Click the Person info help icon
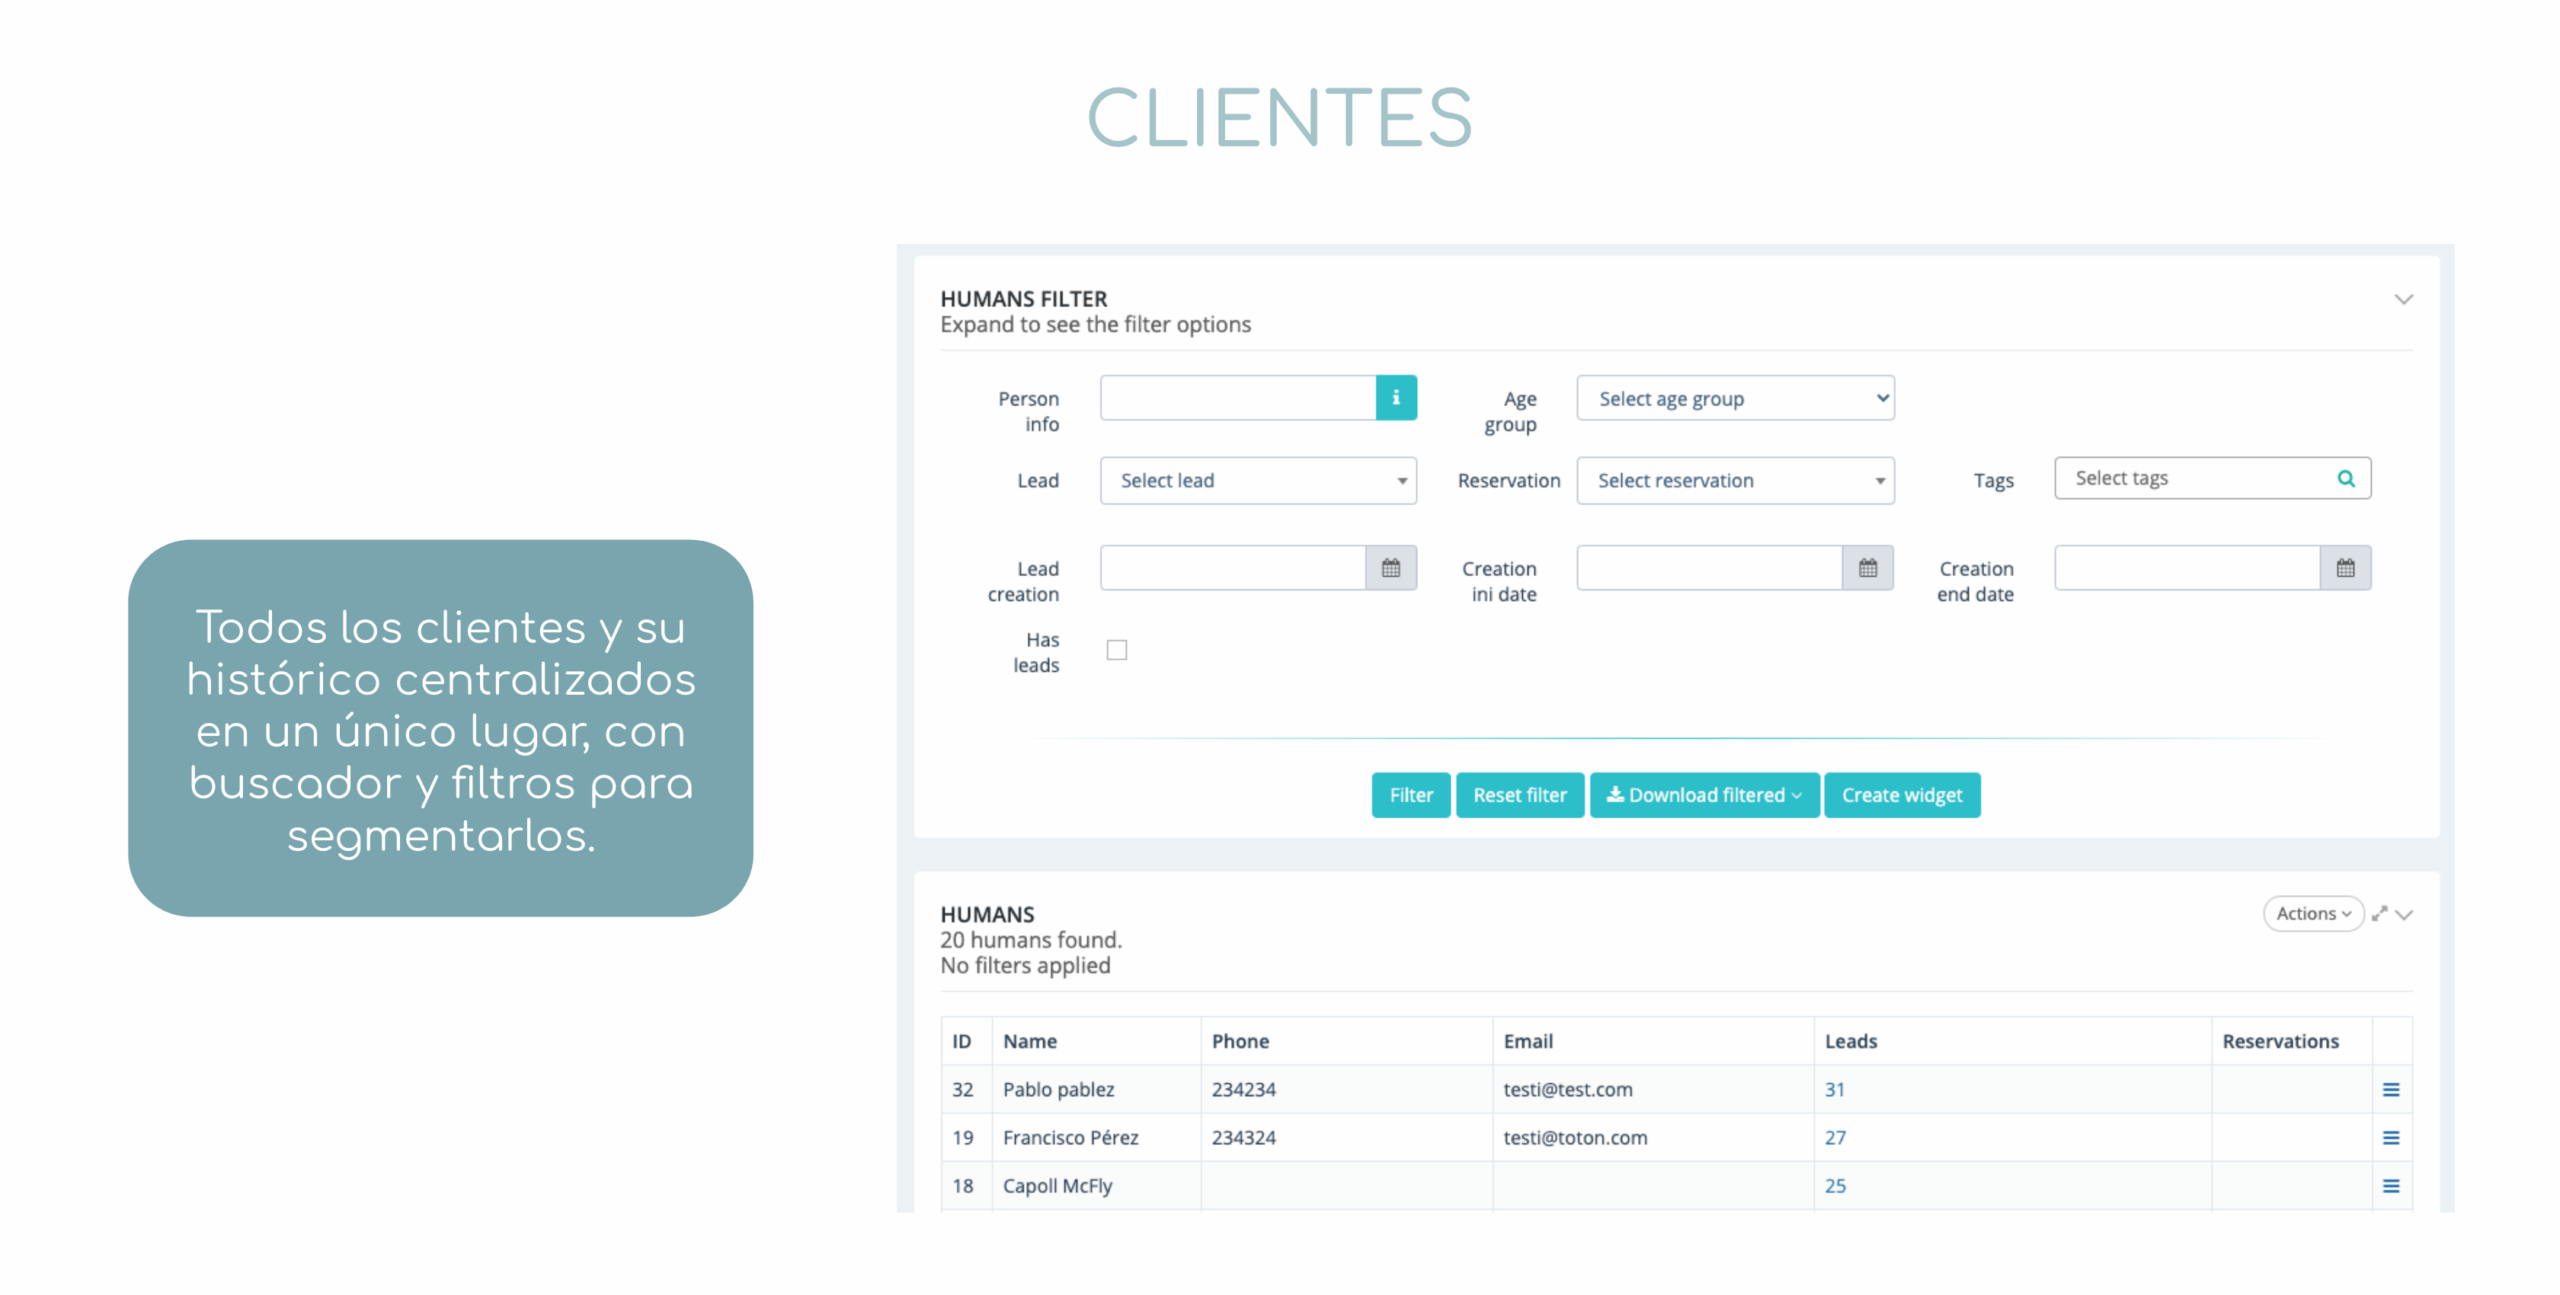Screen dimensions: 2560x1295 click(x=1395, y=397)
